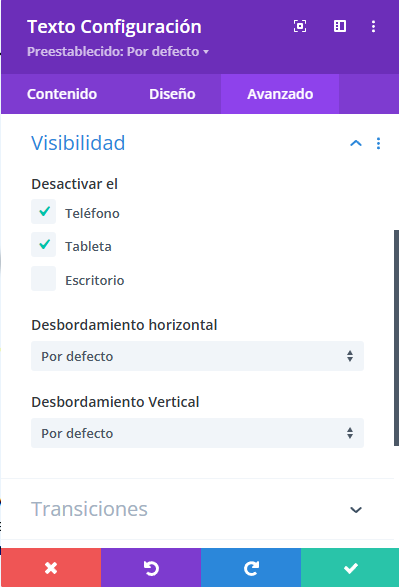Expand the Transiciones section

197,509
